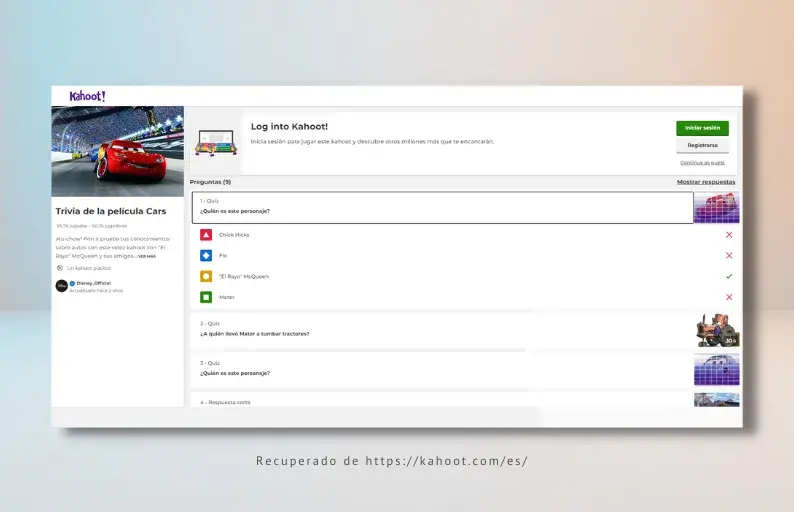Click the green checkmark on the McQueen answer
The image size is (794, 512).
click(729, 276)
